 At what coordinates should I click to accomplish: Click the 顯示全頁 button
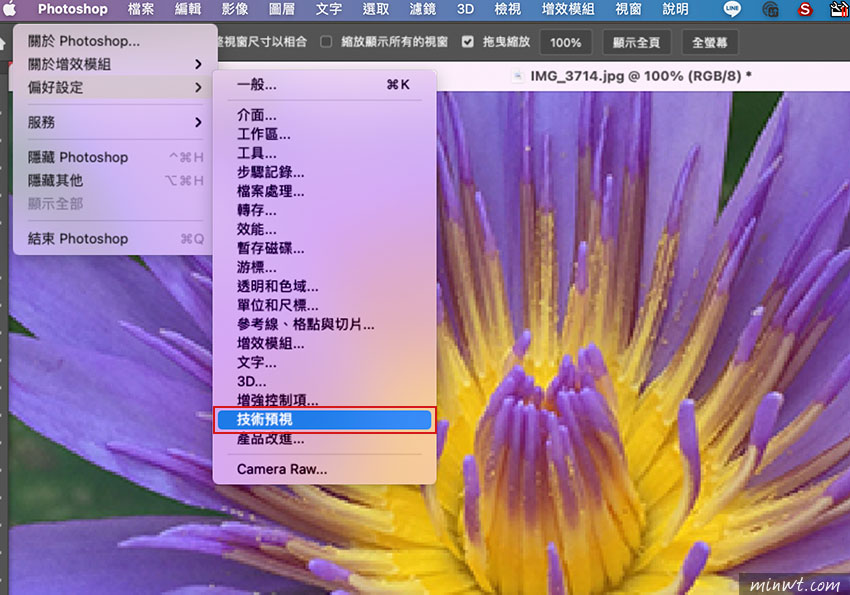click(636, 43)
